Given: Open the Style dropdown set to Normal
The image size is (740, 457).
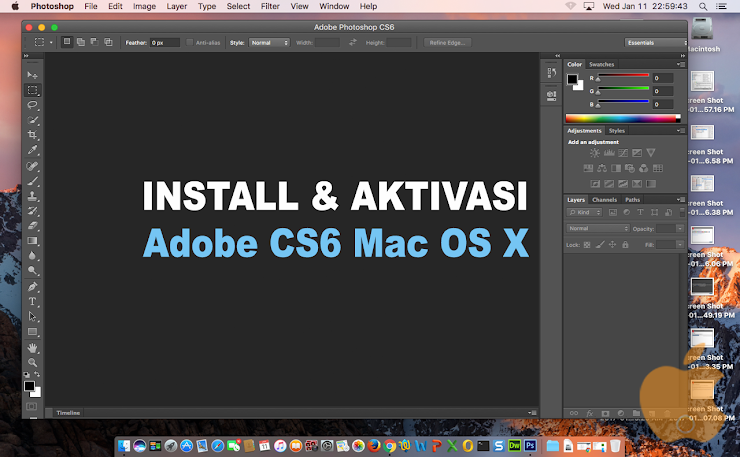Looking at the screenshot, I should (269, 42).
